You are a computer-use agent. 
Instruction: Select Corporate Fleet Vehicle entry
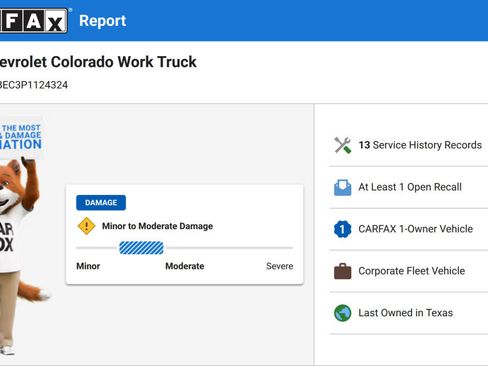(x=409, y=271)
